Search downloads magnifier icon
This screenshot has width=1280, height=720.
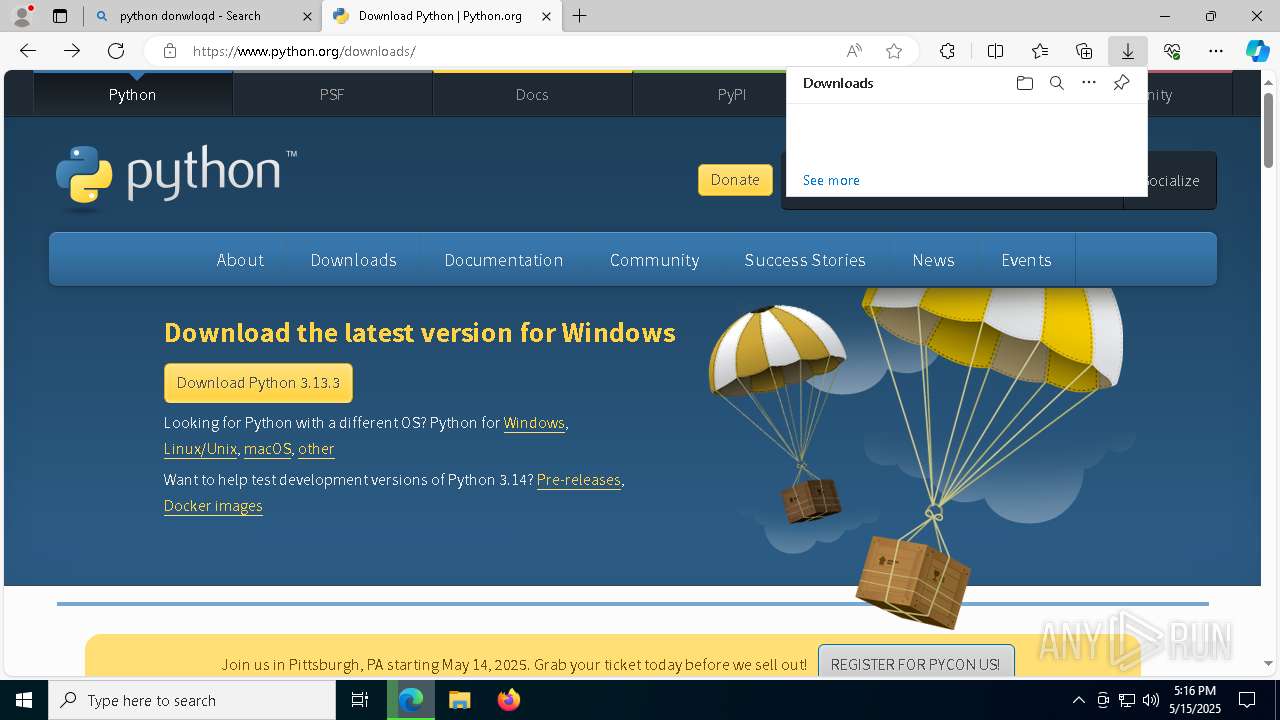click(x=1056, y=83)
